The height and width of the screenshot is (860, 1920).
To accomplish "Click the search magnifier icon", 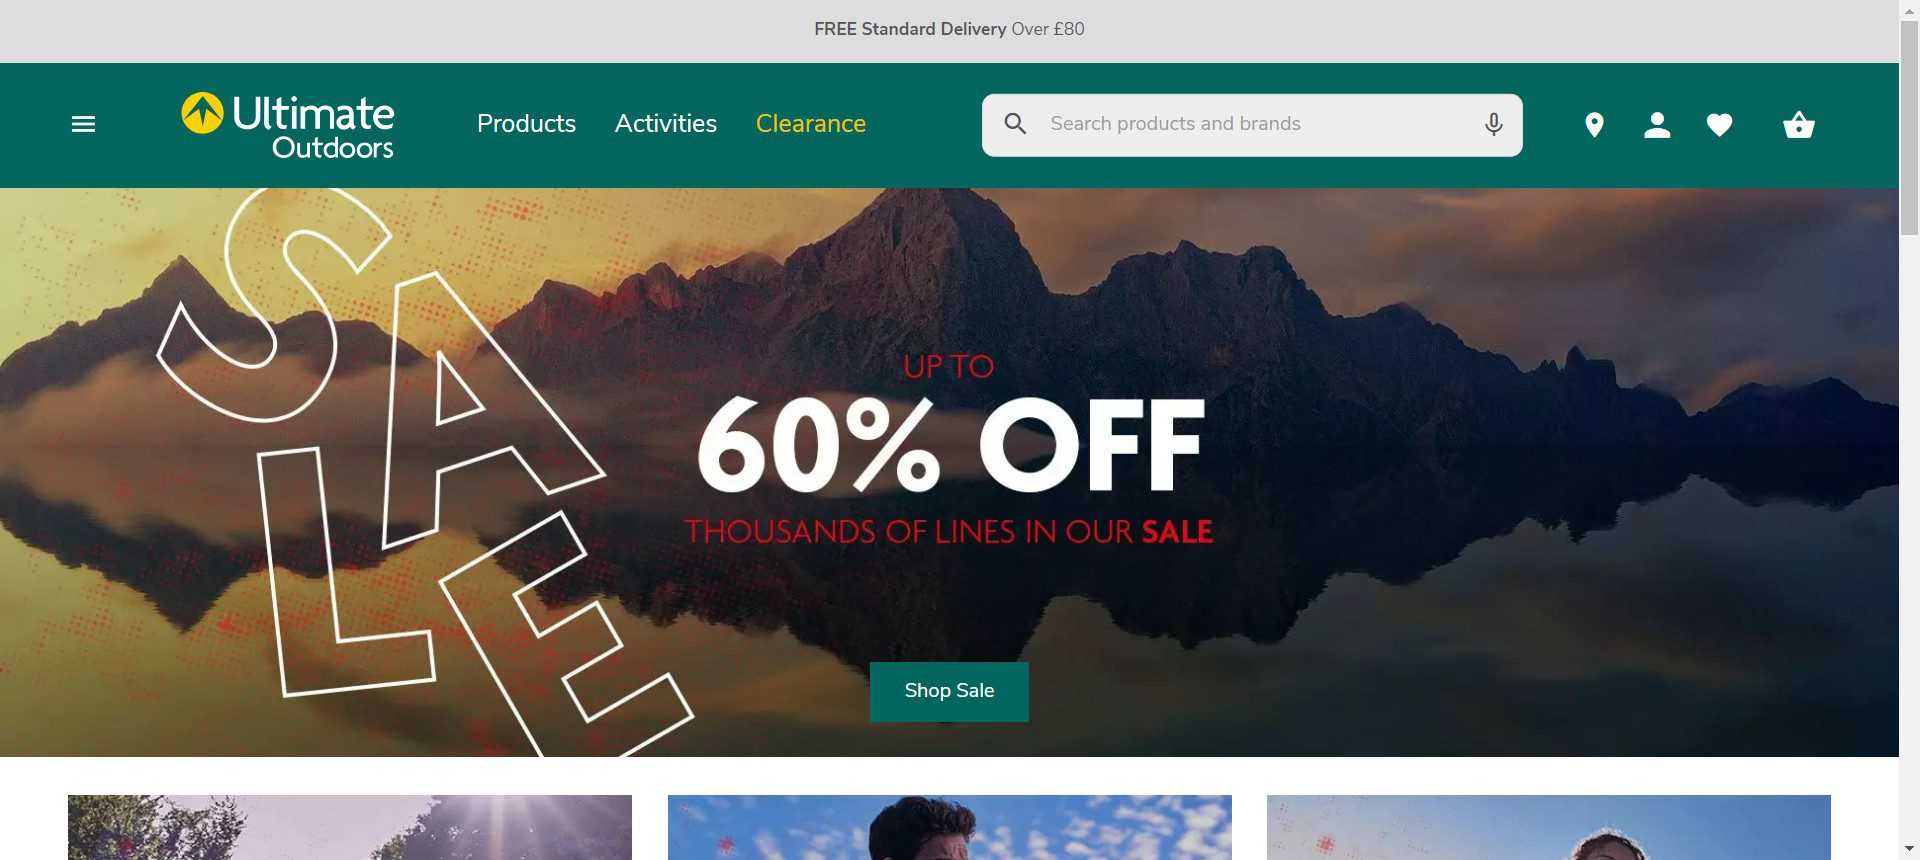I will 1015,124.
